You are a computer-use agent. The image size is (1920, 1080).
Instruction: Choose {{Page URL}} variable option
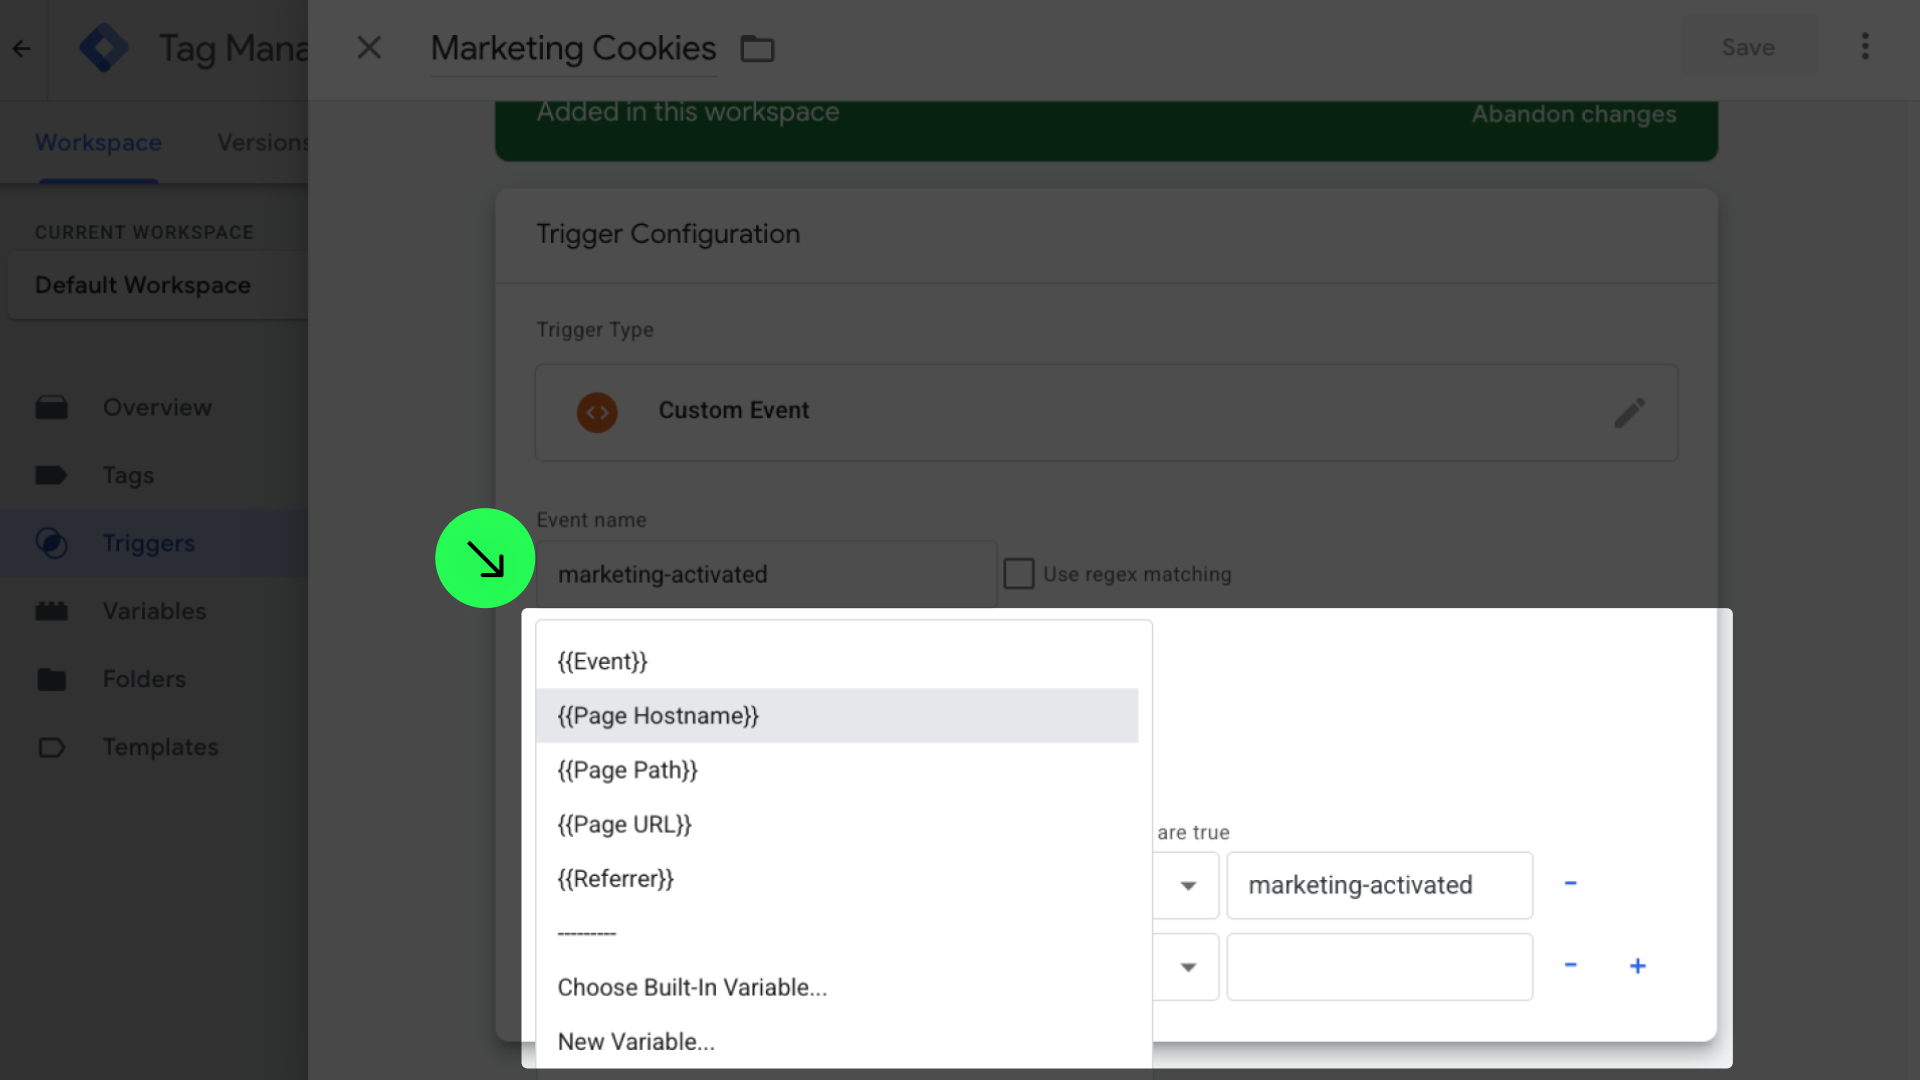pyautogui.click(x=624, y=825)
